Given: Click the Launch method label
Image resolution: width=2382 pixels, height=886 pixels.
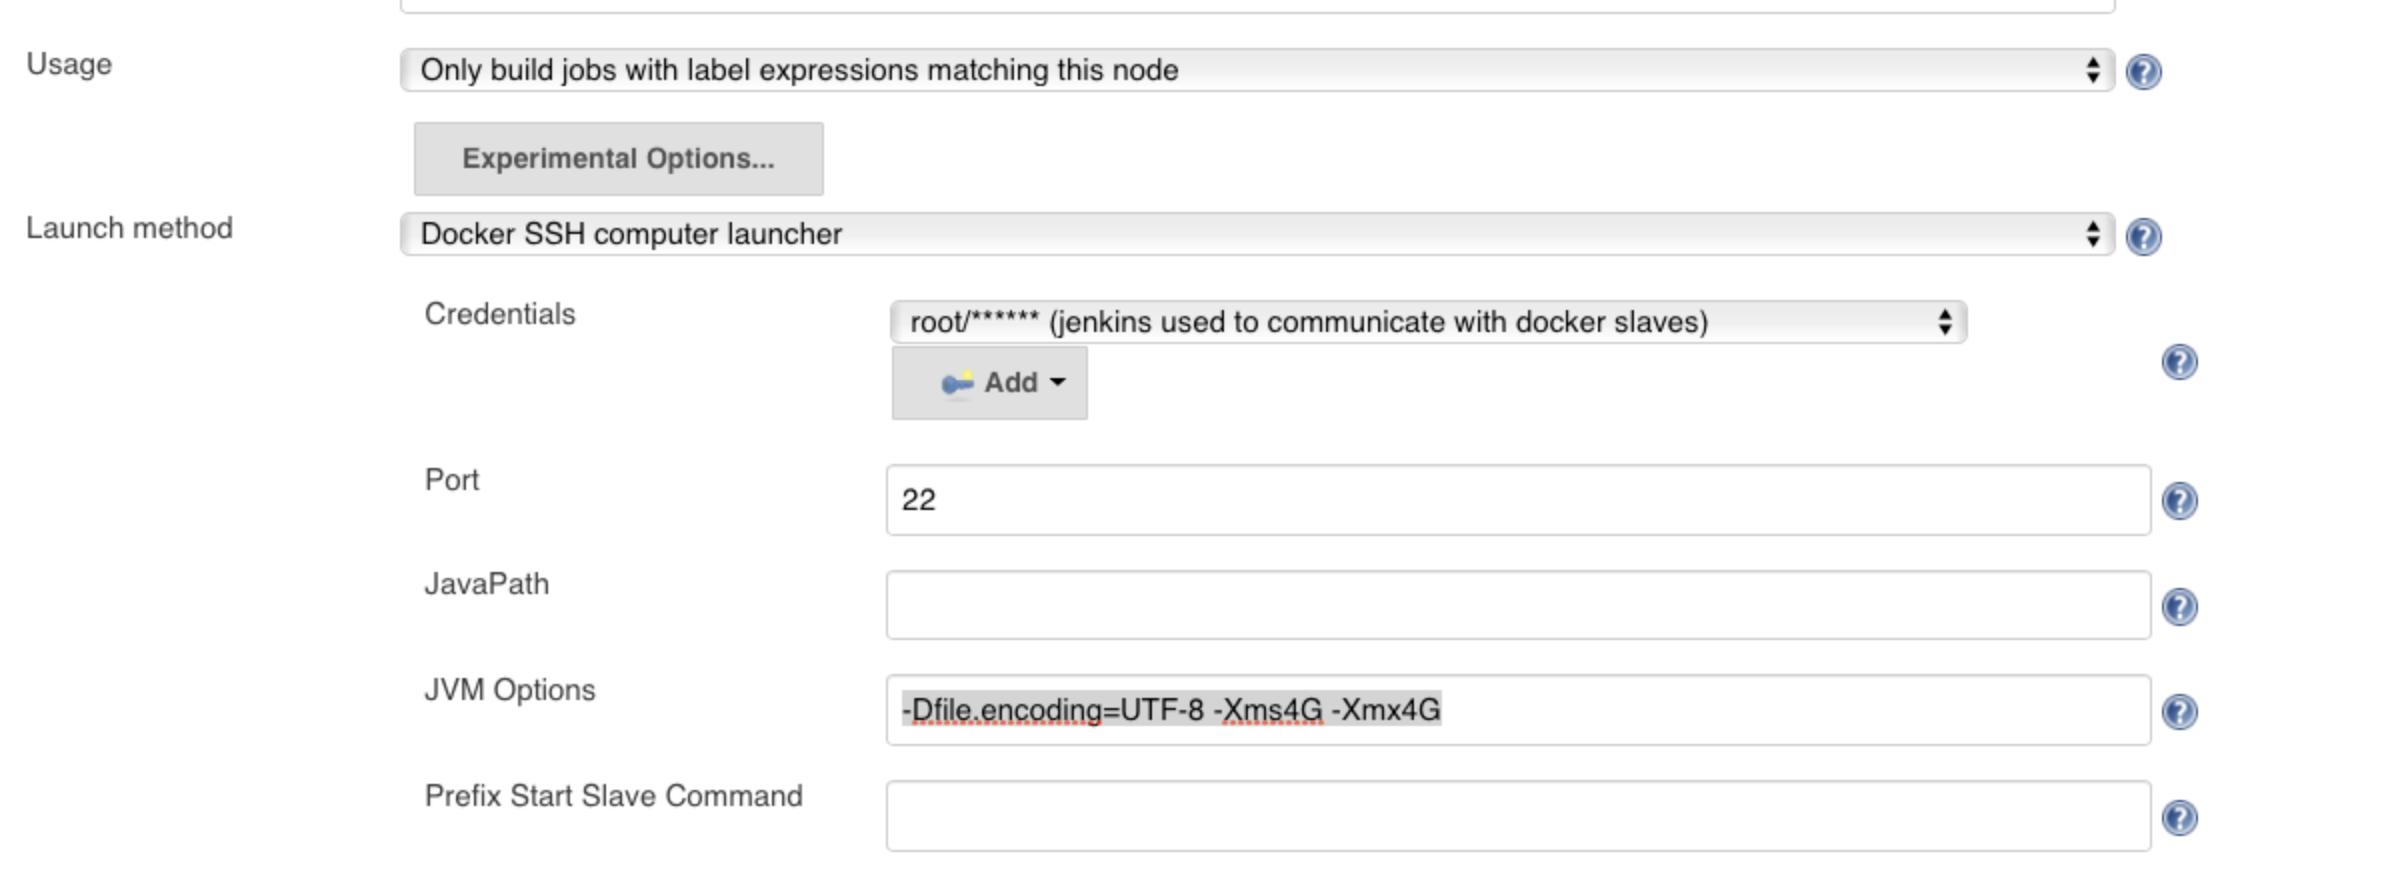Looking at the screenshot, I should point(129,228).
